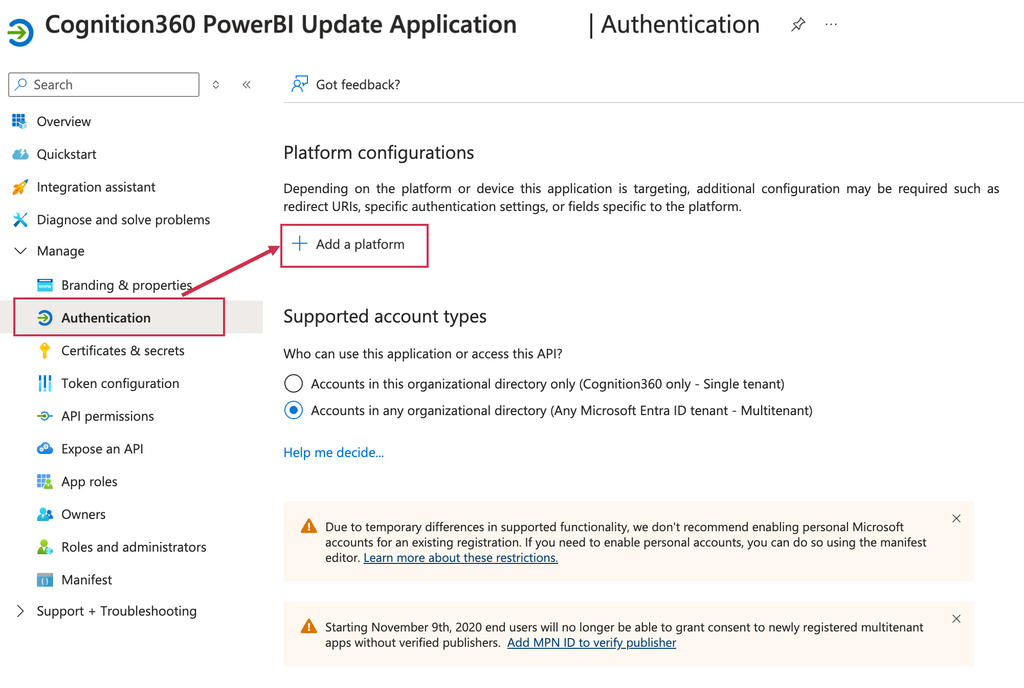Dismiss the personal accounts warning banner
The image size is (1024, 688).
click(x=956, y=518)
